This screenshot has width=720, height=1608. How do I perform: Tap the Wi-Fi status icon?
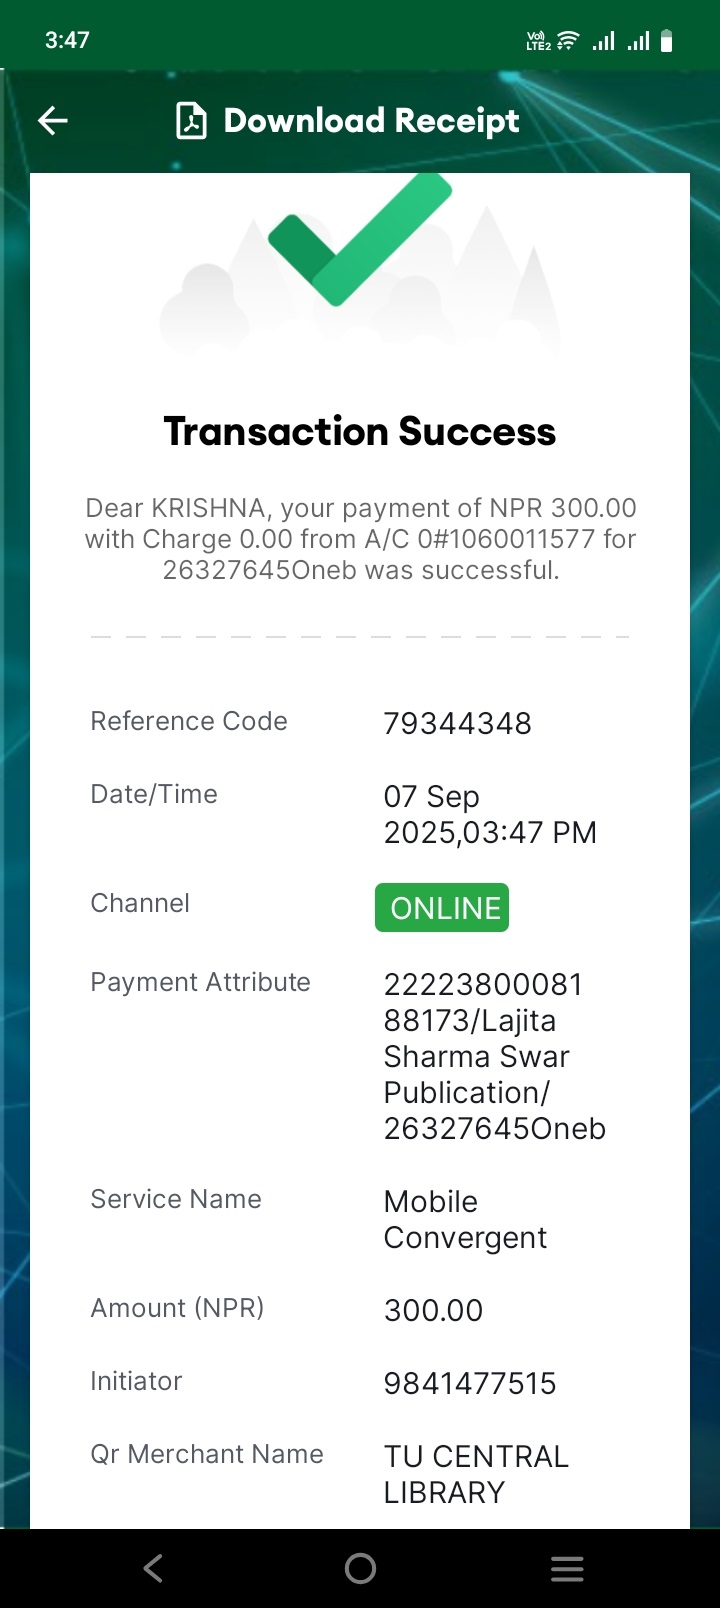(568, 41)
